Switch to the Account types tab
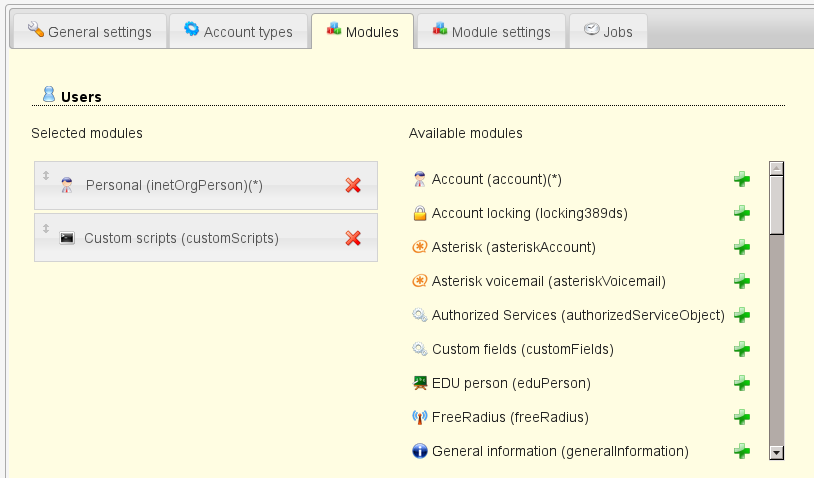 click(238, 32)
